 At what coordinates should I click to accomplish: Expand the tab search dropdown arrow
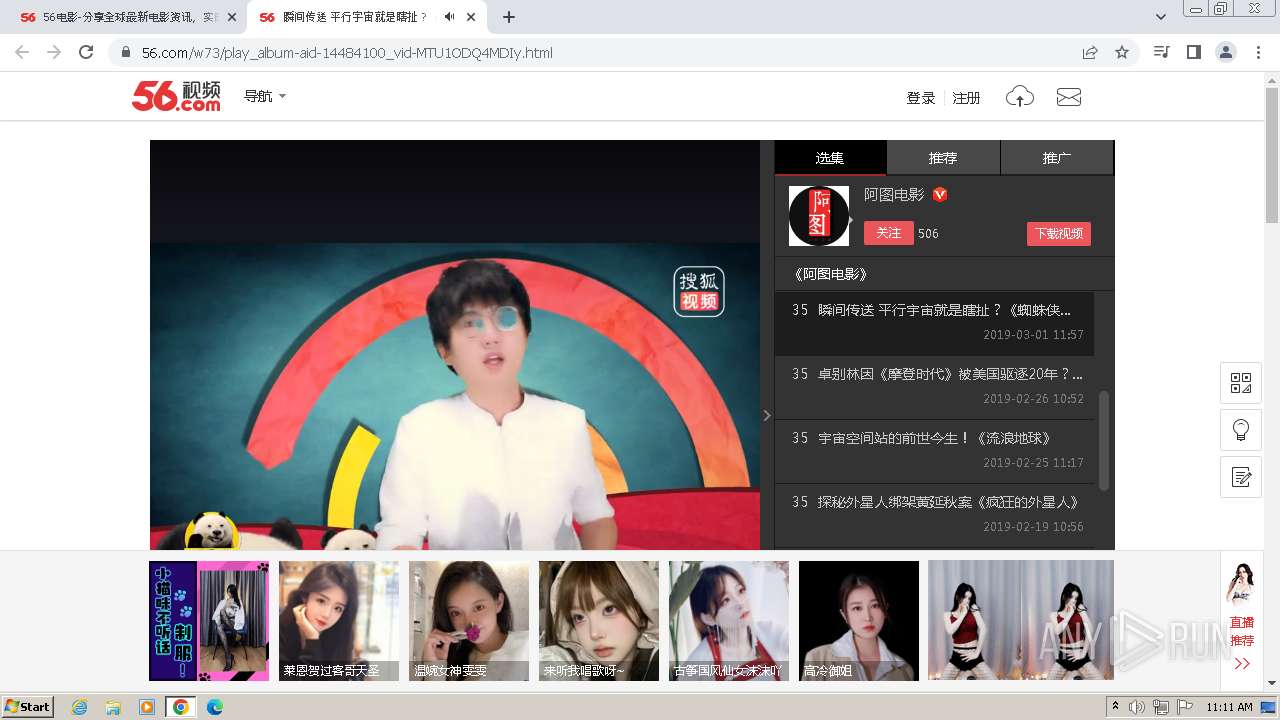pyautogui.click(x=1160, y=17)
